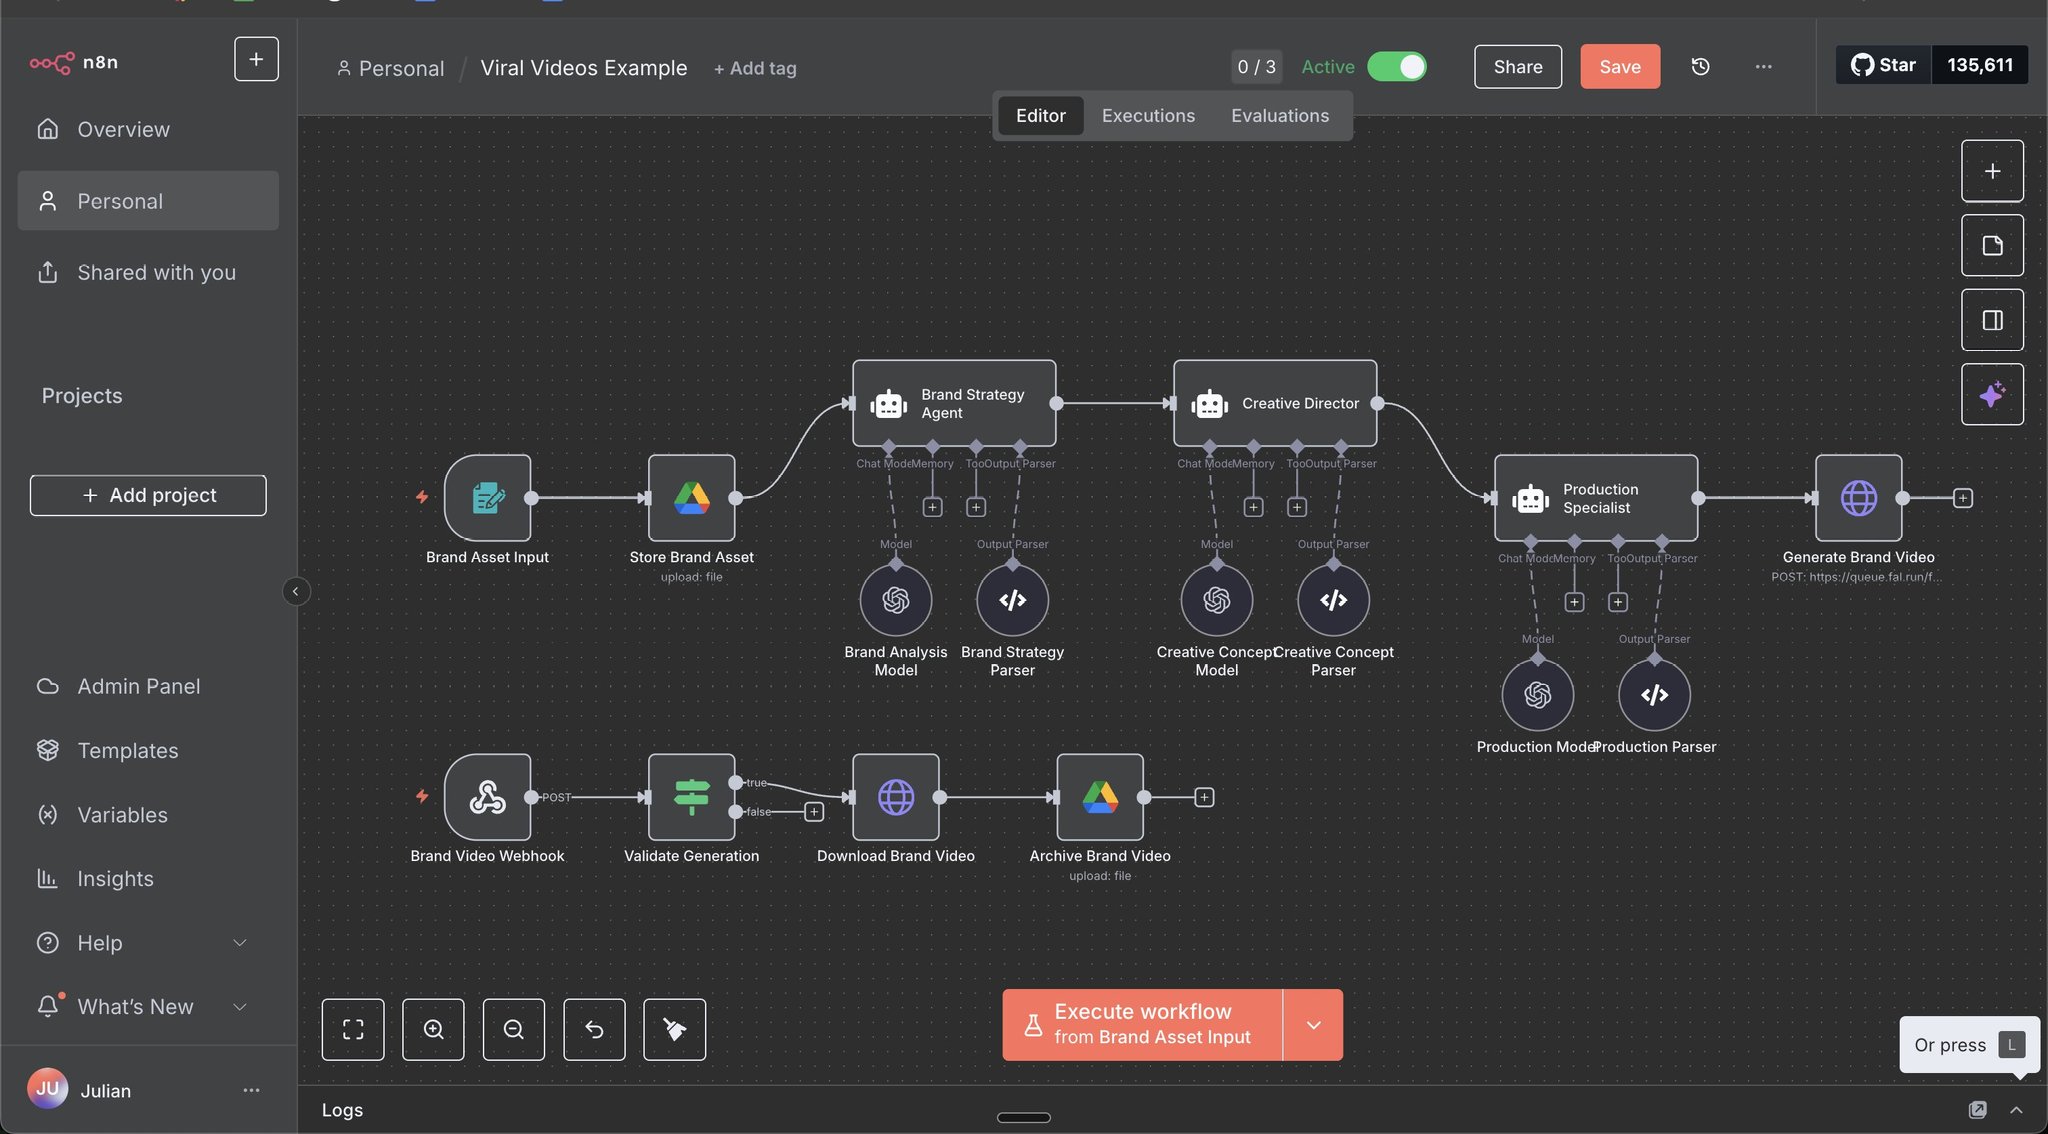The height and width of the screenshot is (1134, 2048).
Task: Add a sticky note to canvas
Action: coord(1992,245)
